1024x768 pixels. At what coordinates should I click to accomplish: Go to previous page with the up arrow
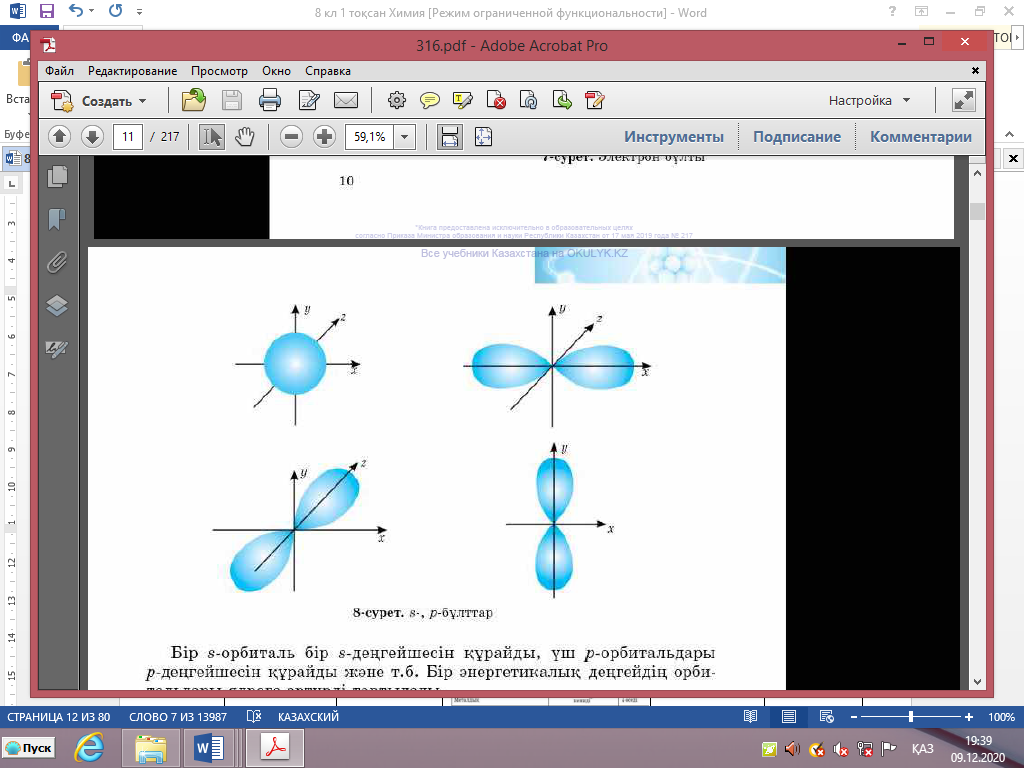[x=59, y=136]
